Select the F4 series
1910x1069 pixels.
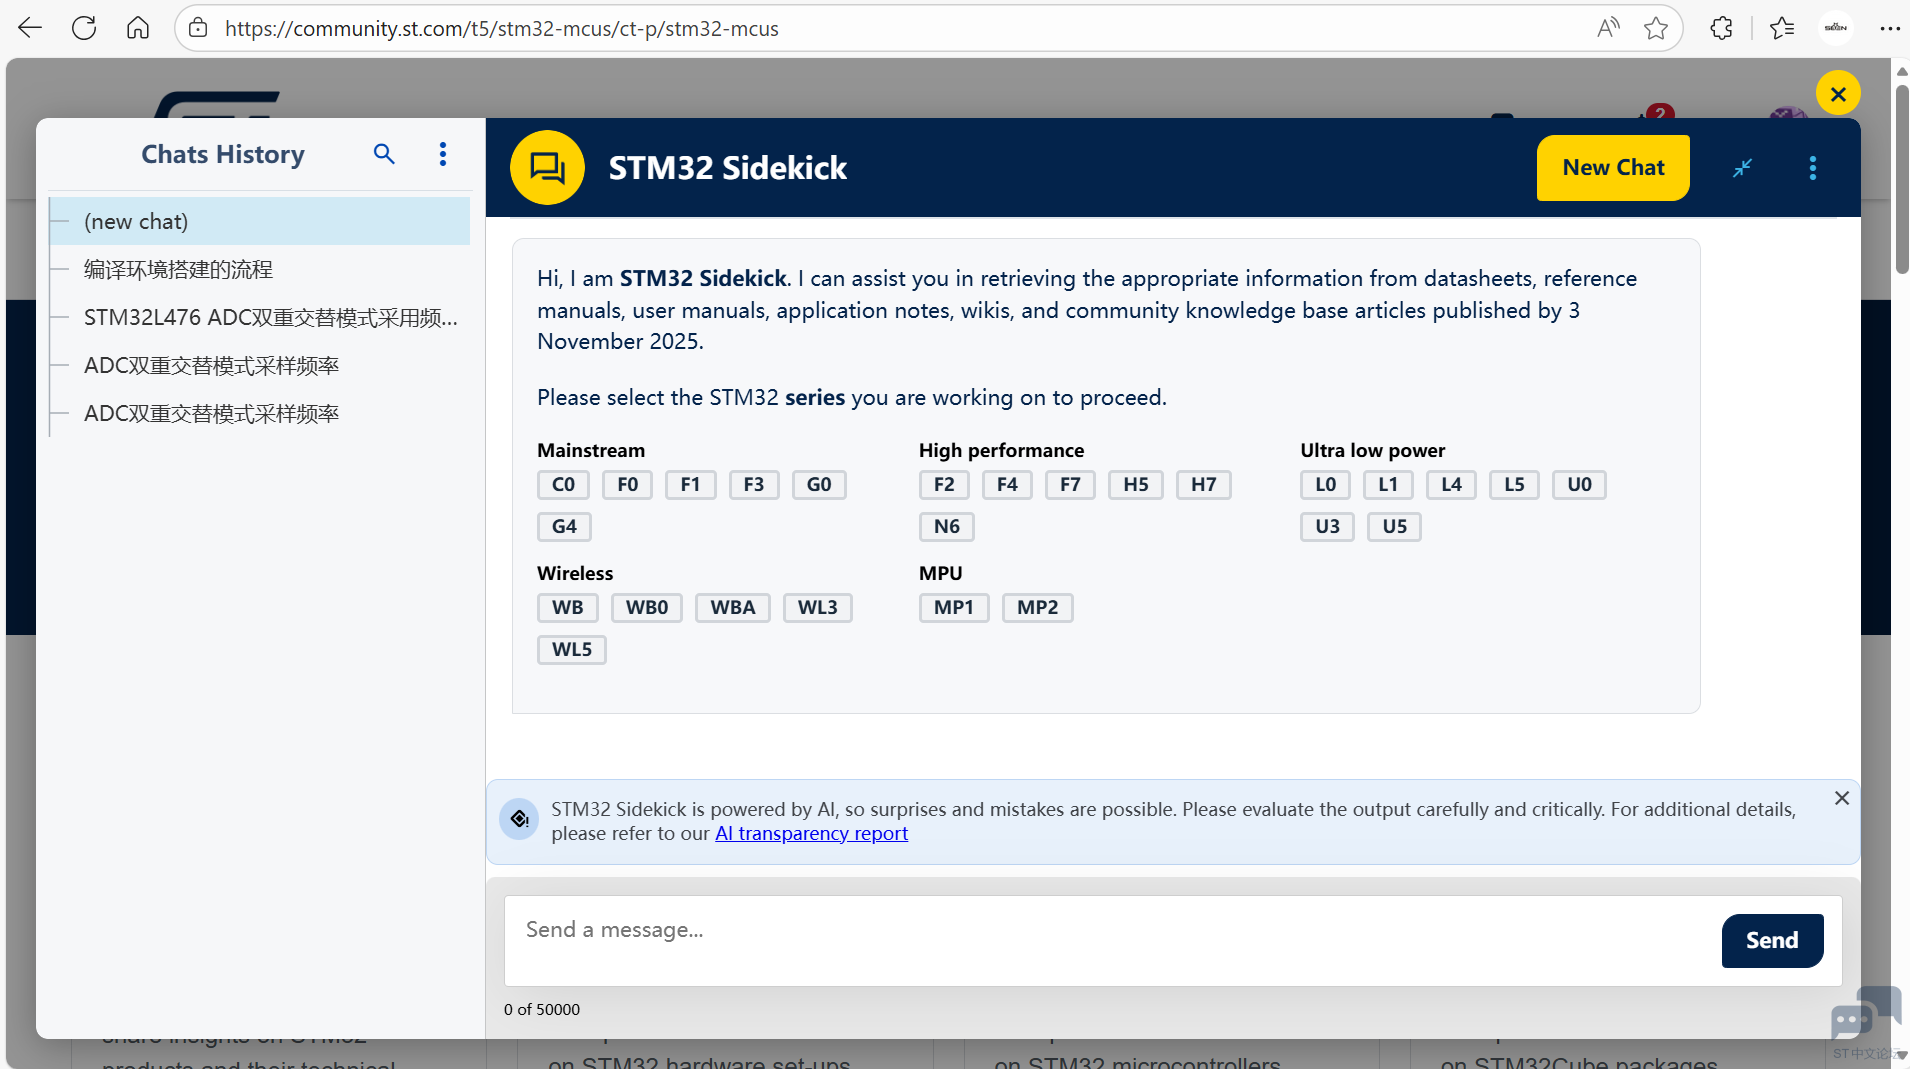point(1007,485)
